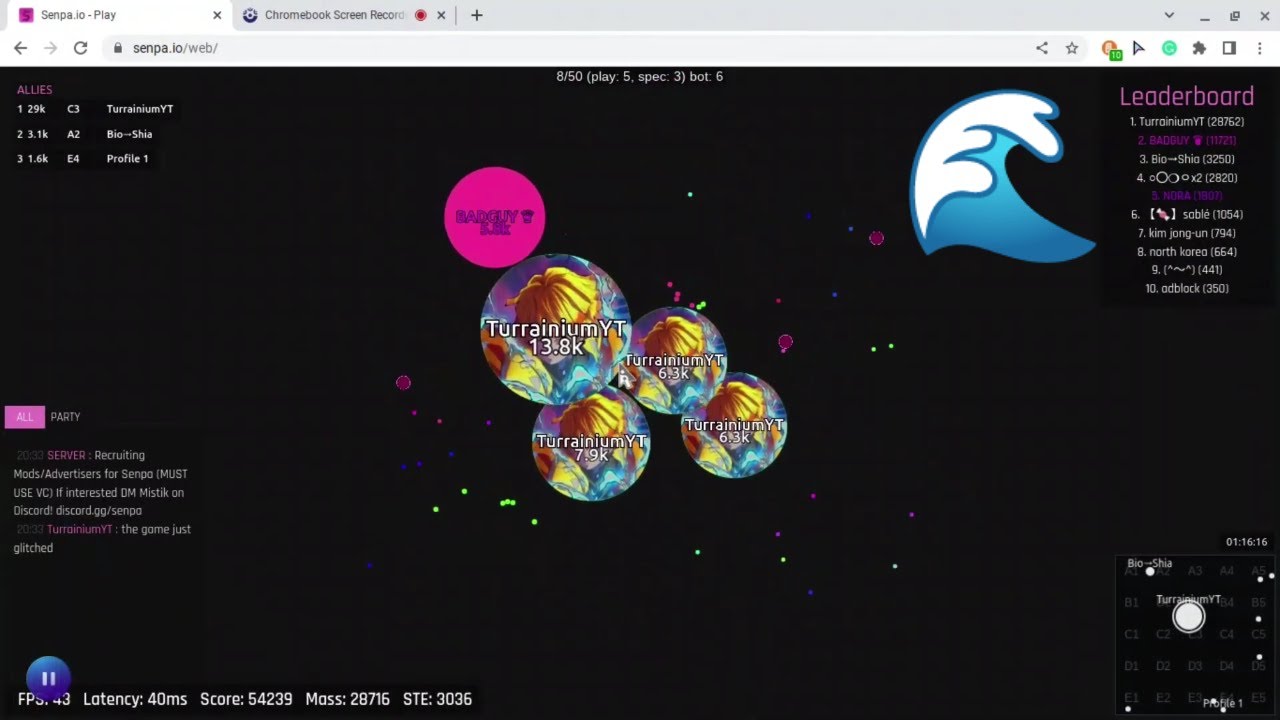The height and width of the screenshot is (720, 1280).
Task: Click the Bio→Shia marker on the minimap
Action: pos(1150,571)
